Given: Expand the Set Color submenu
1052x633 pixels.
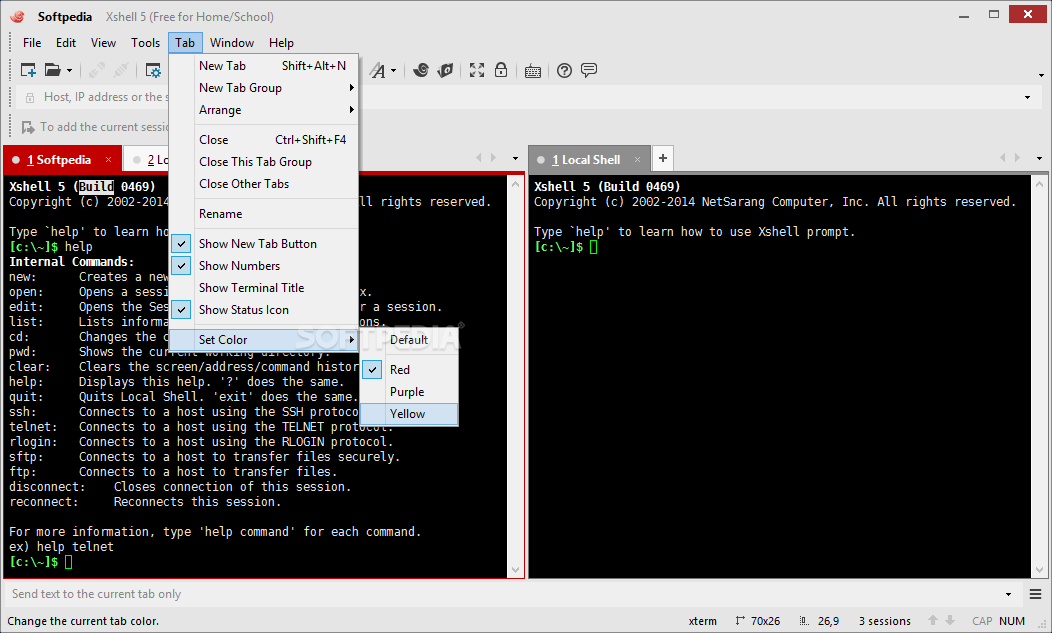Looking at the screenshot, I should click(264, 340).
